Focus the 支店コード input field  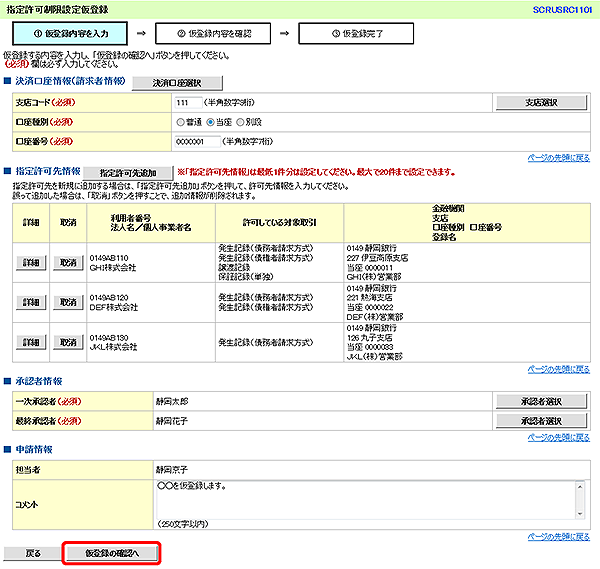click(x=188, y=103)
